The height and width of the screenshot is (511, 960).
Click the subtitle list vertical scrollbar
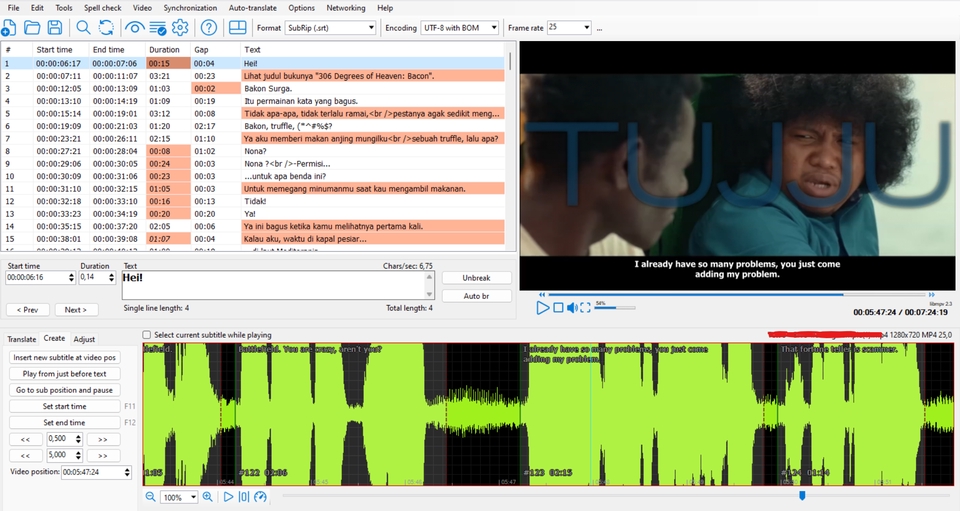pyautogui.click(x=510, y=145)
